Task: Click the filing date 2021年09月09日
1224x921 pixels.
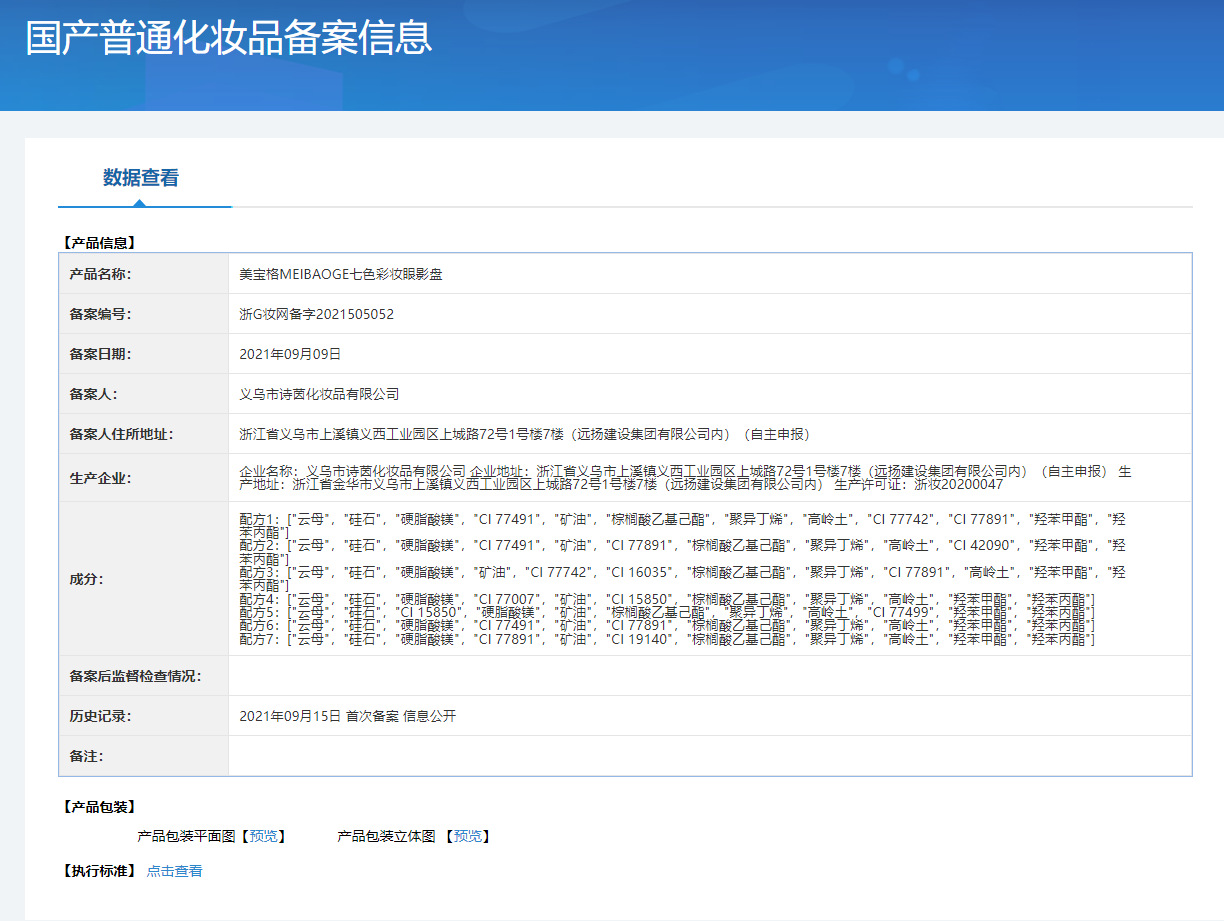Action: [290, 354]
